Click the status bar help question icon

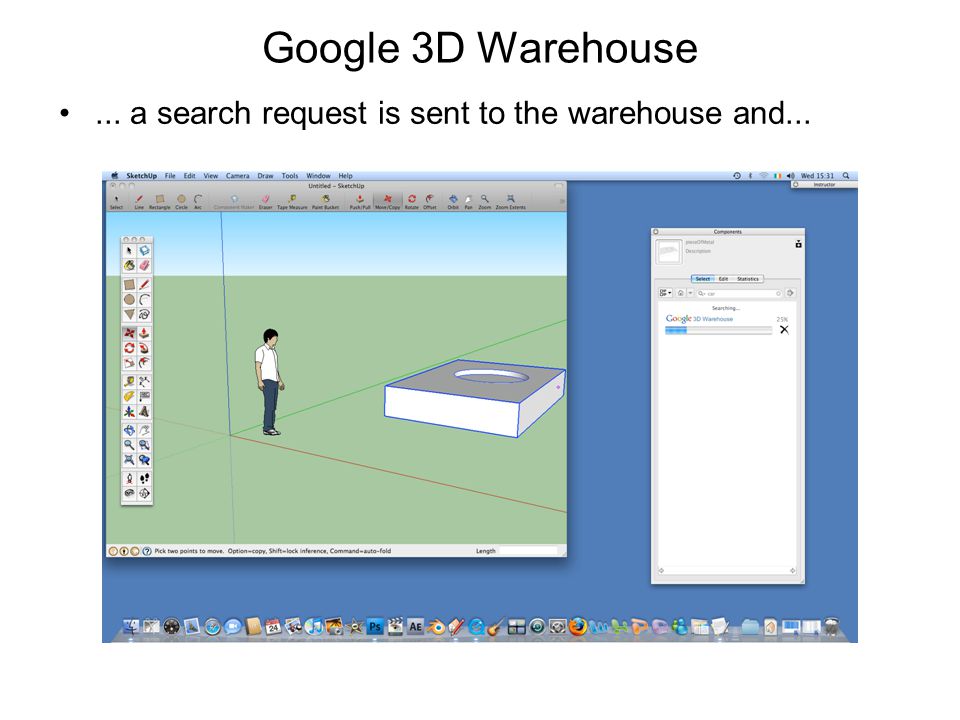pos(147,551)
